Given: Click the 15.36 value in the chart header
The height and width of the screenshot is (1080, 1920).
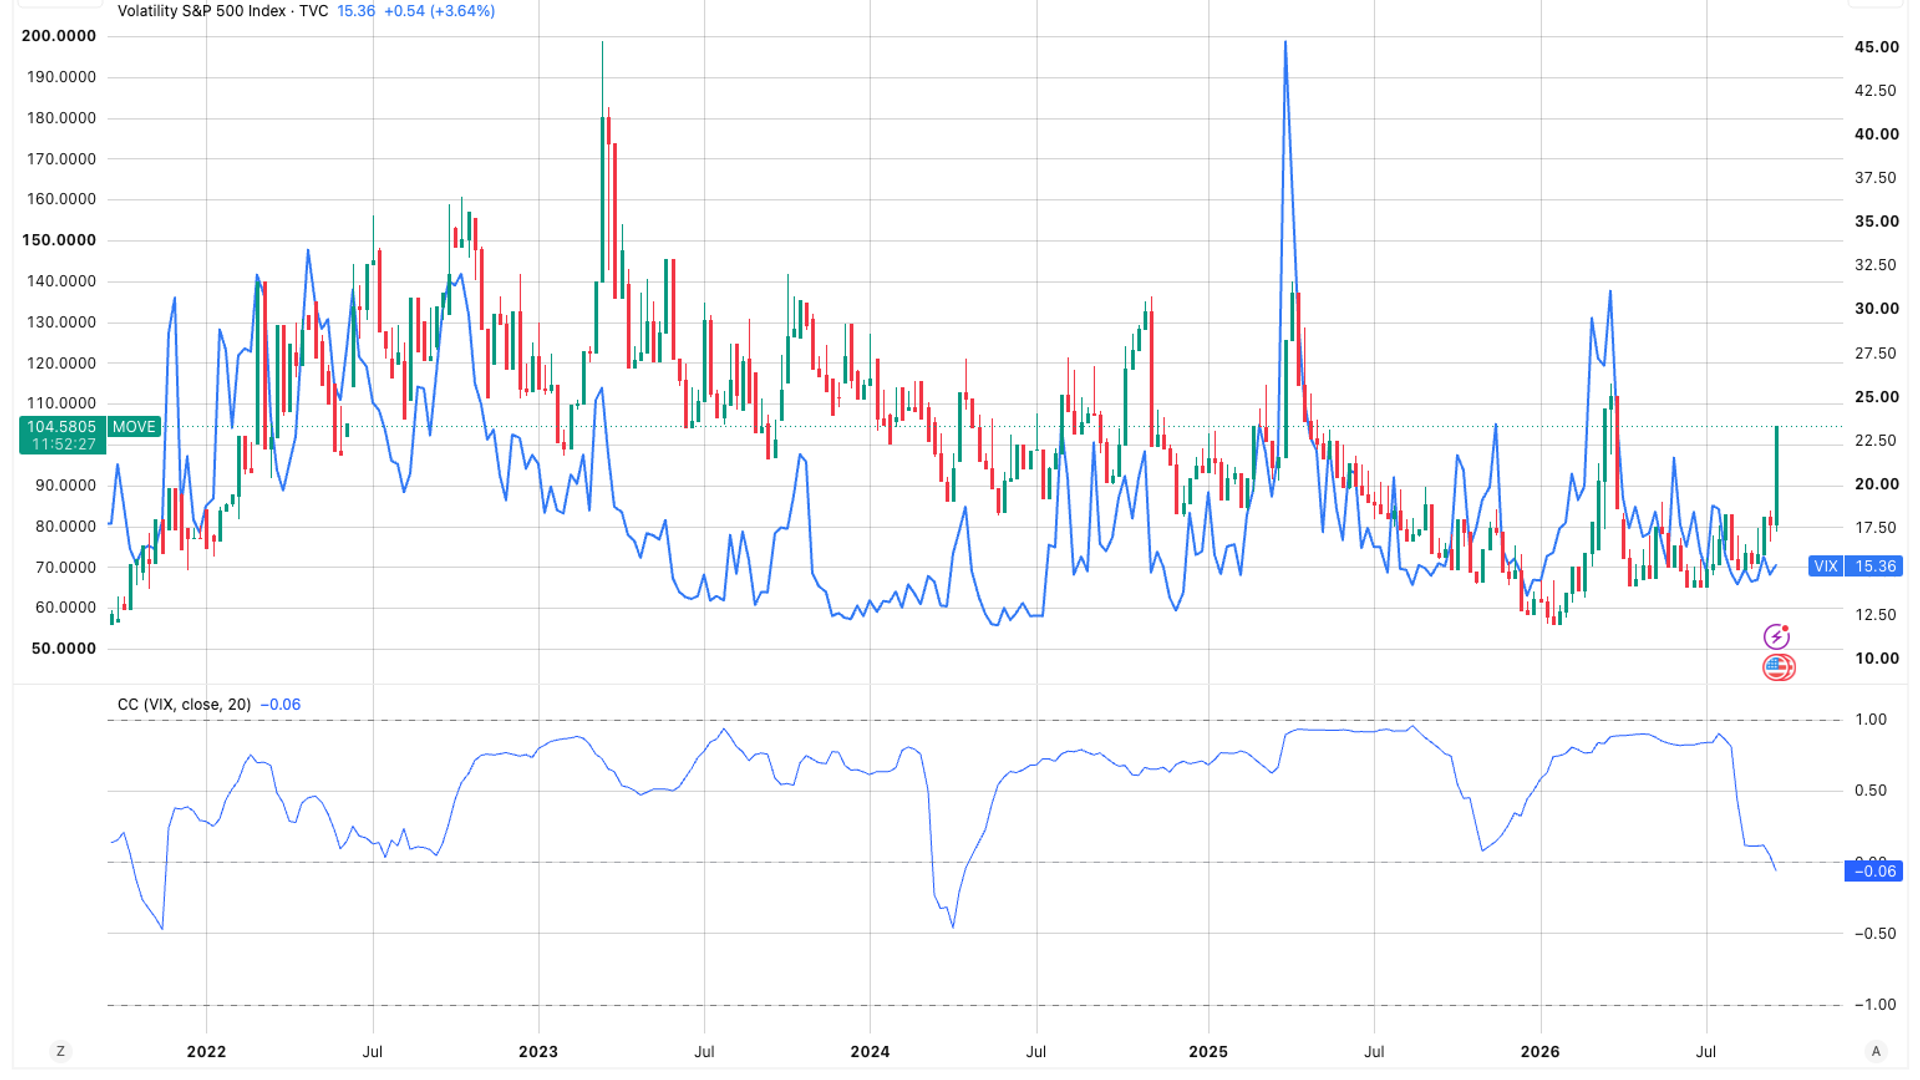Looking at the screenshot, I should click(356, 11).
